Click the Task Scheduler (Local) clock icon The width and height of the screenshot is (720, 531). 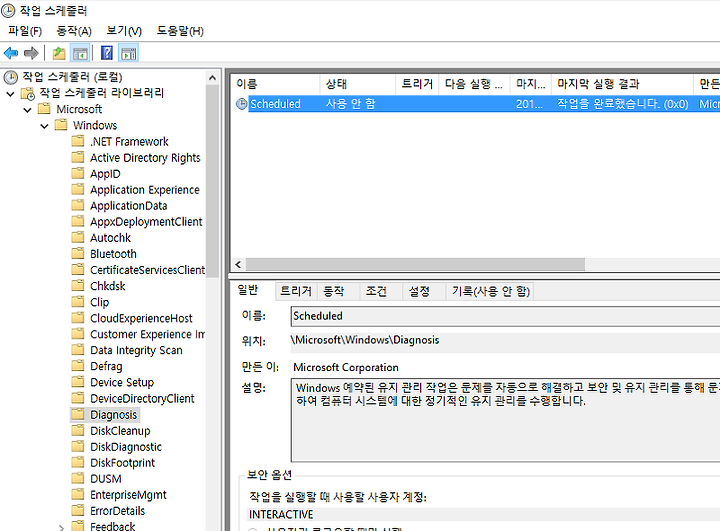coord(11,77)
